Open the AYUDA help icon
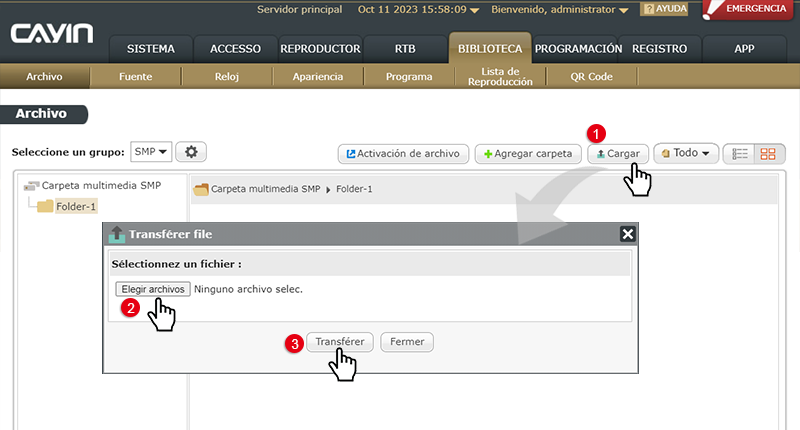Screen dimensions: 800x430 click(664, 9)
